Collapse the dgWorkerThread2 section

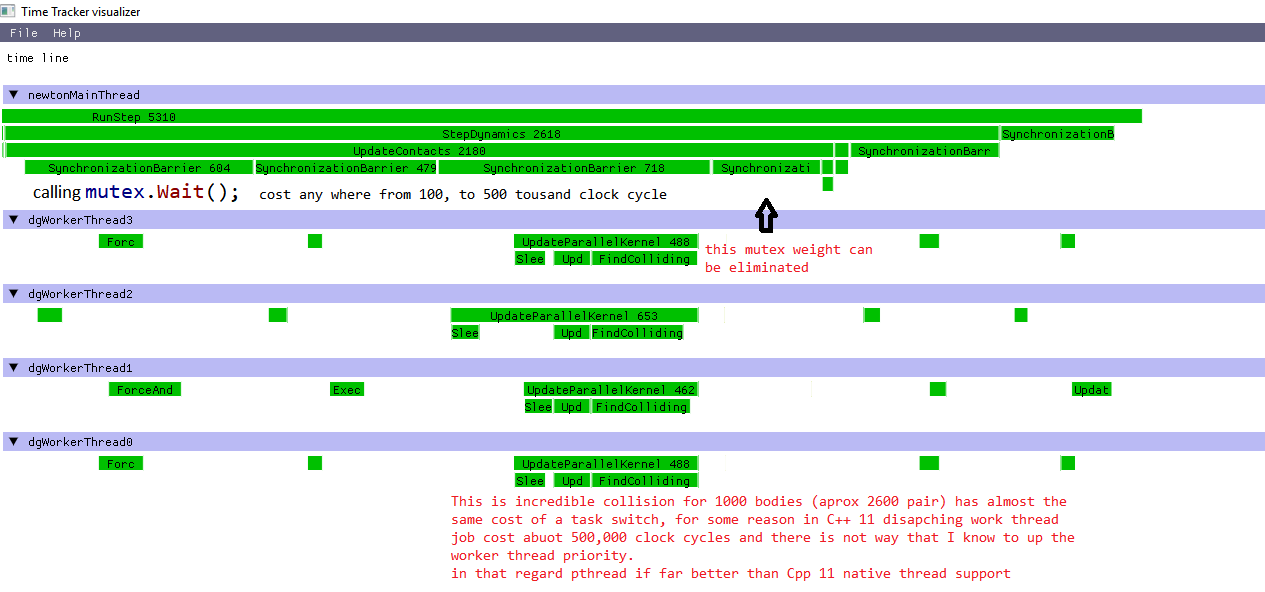click(14, 294)
